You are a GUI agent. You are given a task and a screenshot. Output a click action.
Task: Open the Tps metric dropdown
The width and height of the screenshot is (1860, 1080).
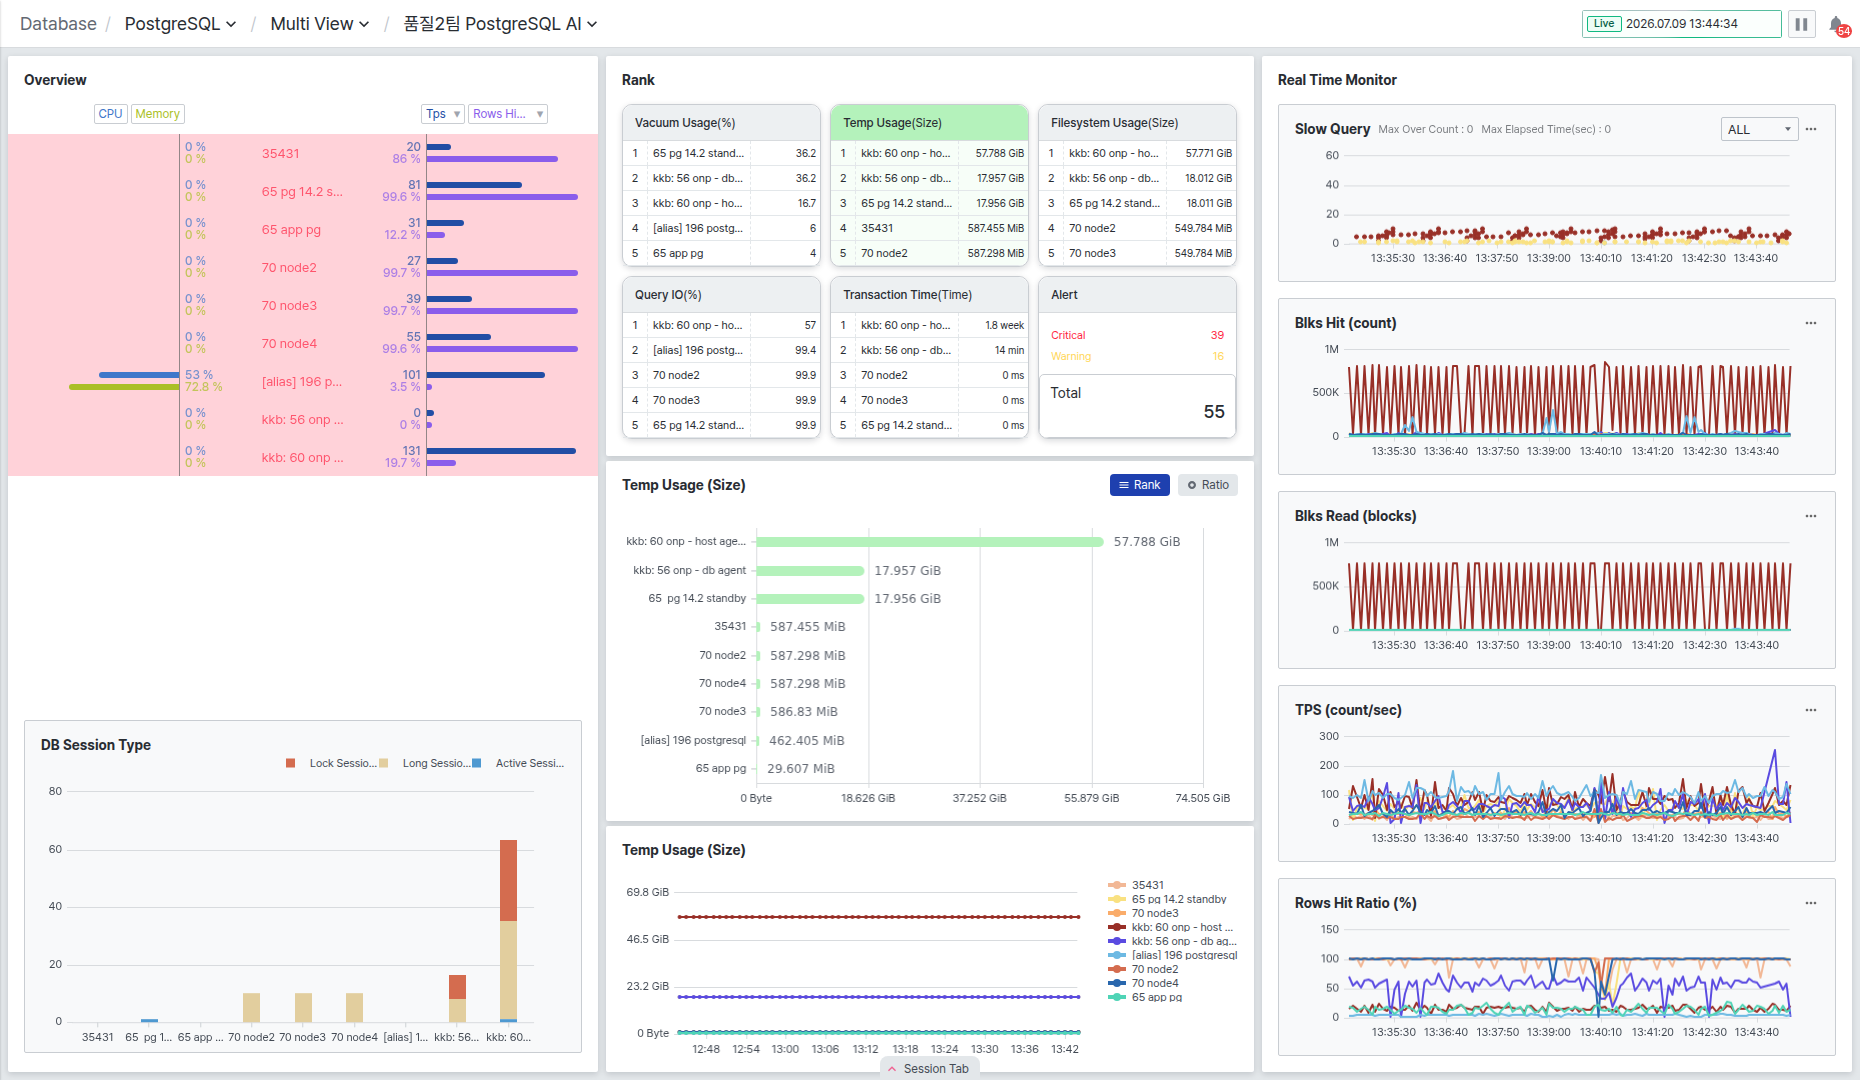(x=443, y=114)
